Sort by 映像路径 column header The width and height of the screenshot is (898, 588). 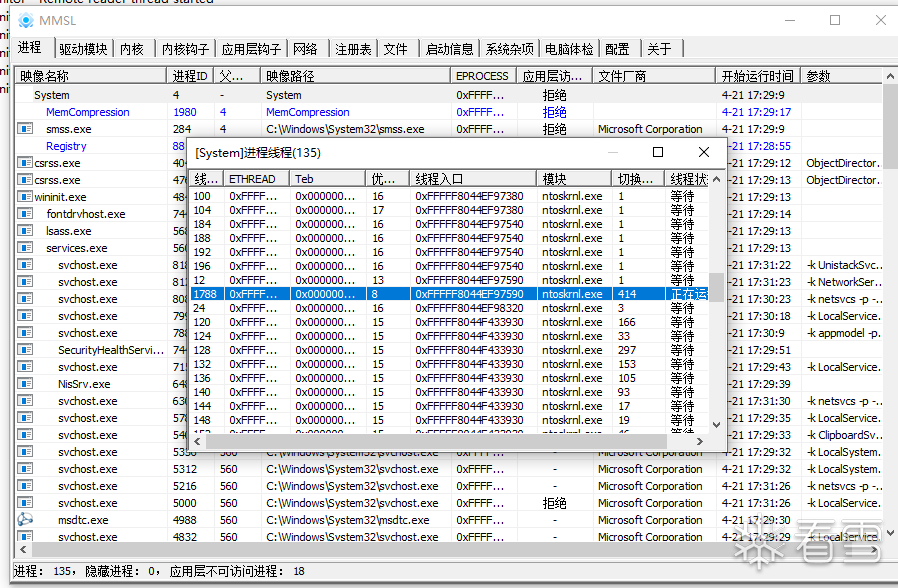click(355, 76)
